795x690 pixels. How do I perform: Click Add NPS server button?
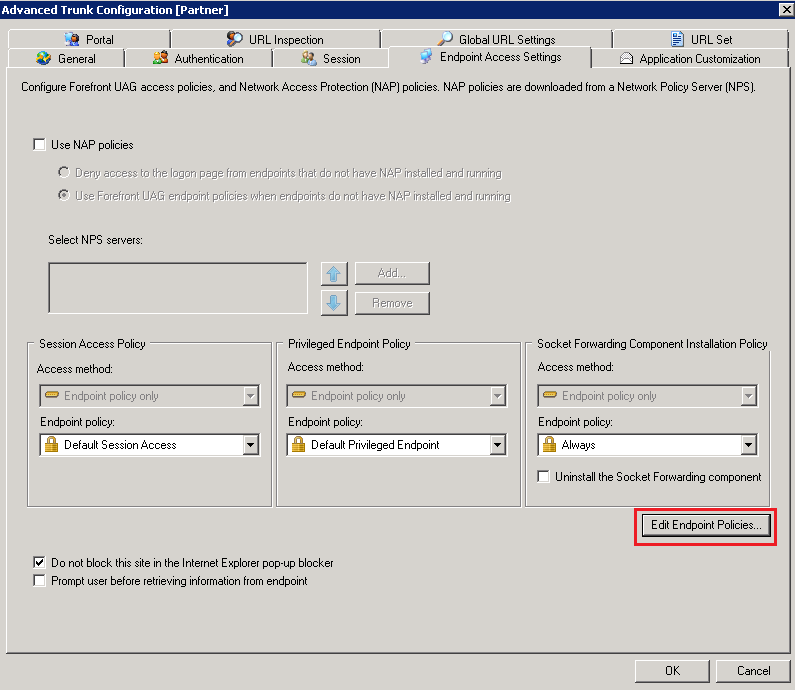(392, 273)
